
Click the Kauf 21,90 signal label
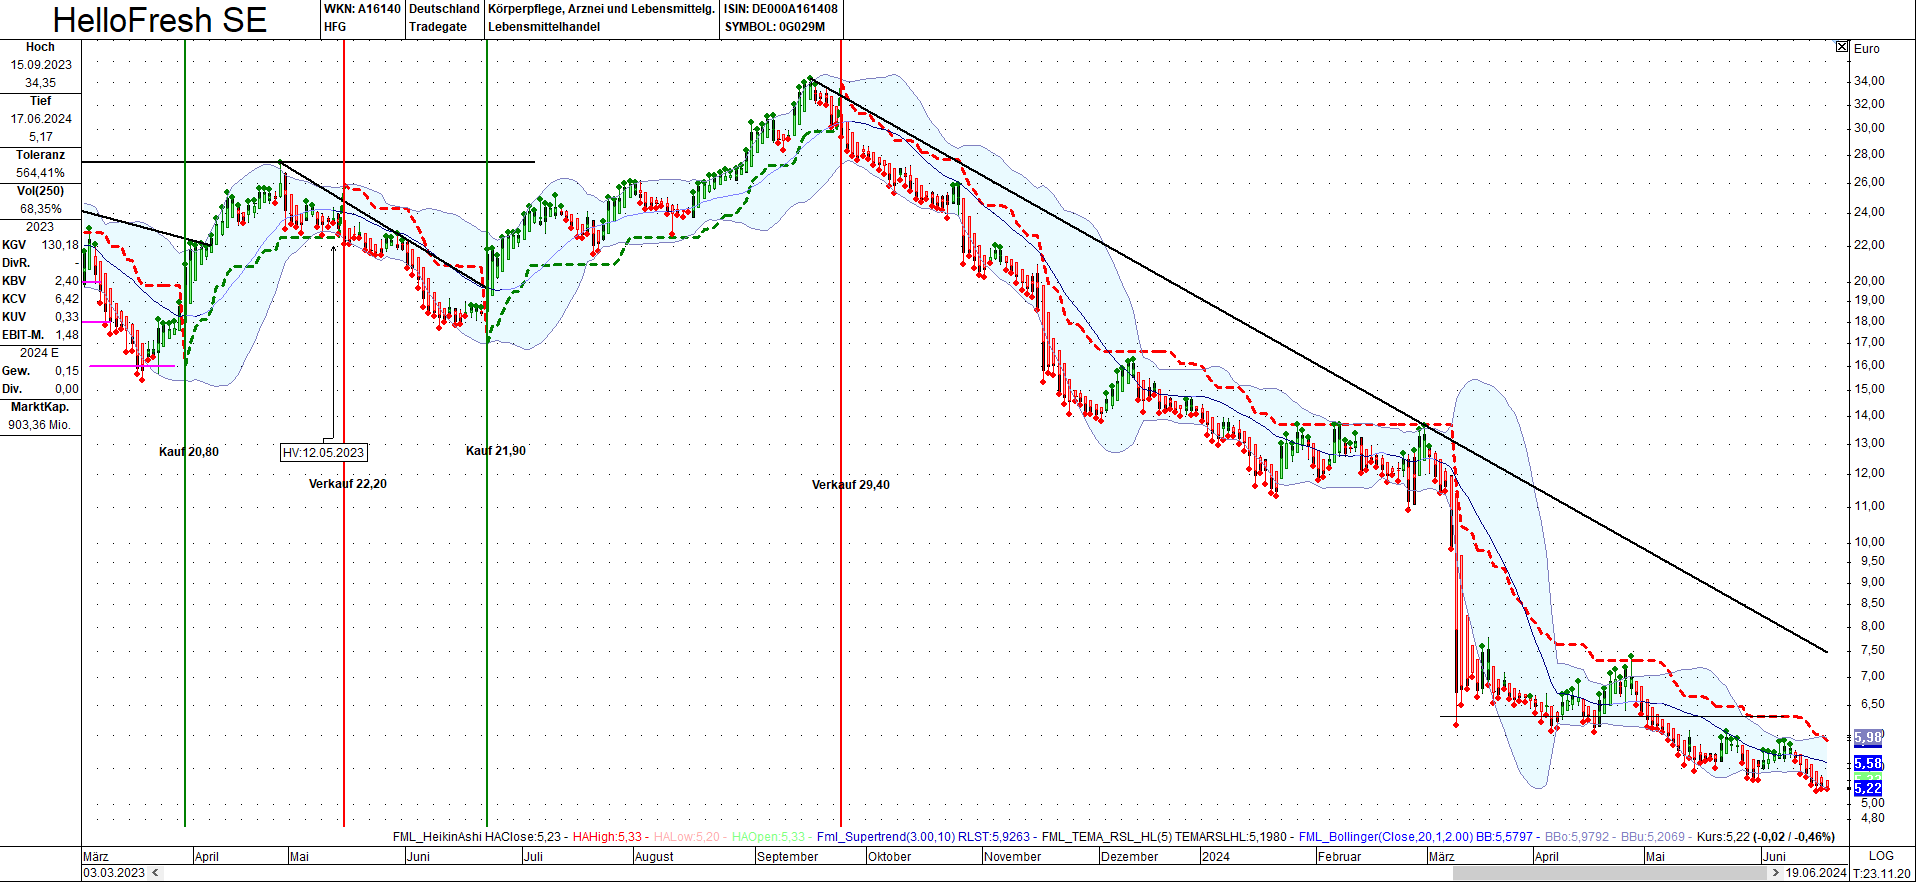(x=496, y=451)
